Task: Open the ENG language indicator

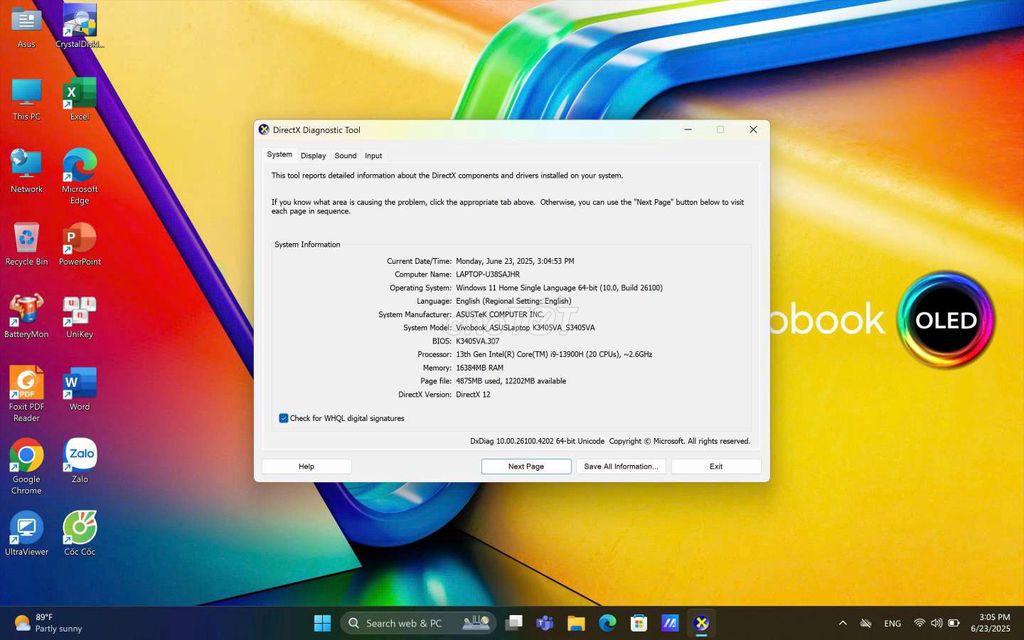Action: (892, 623)
